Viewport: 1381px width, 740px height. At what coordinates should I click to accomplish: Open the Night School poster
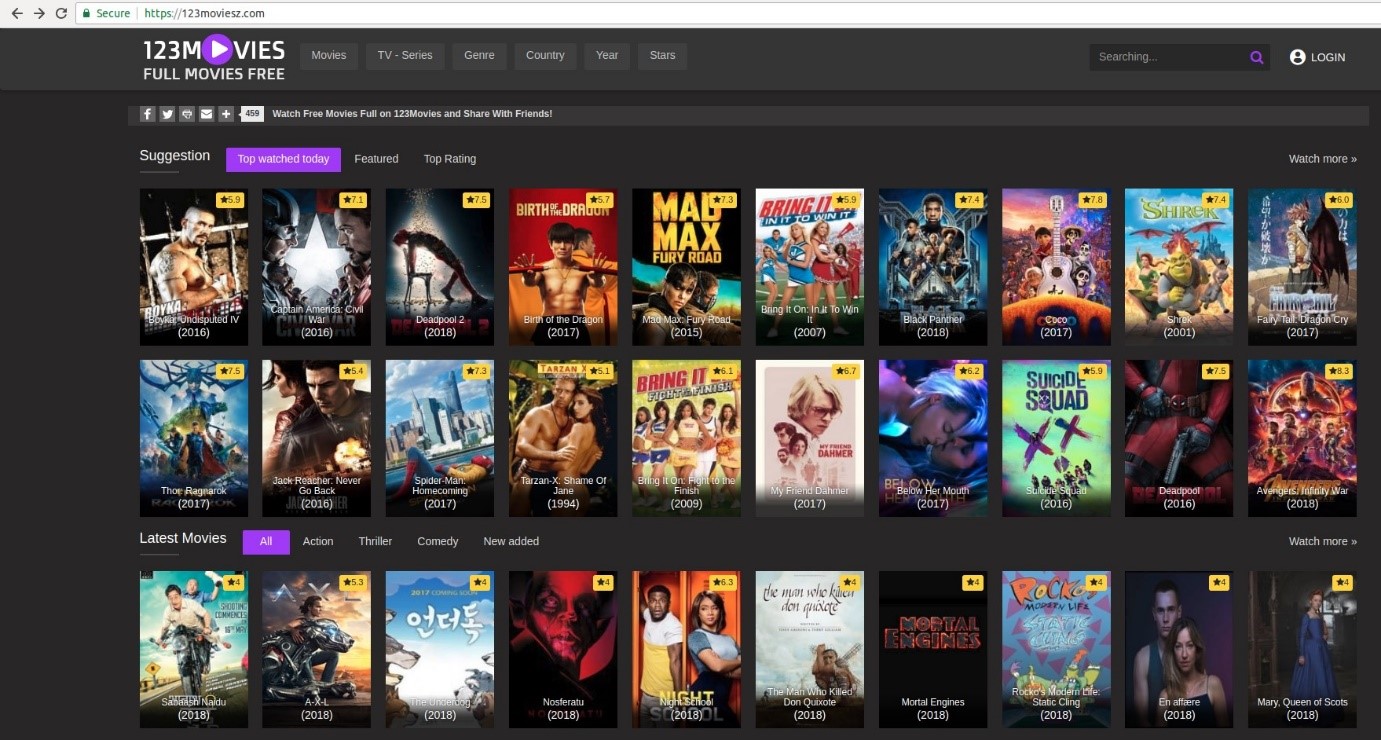click(686, 649)
